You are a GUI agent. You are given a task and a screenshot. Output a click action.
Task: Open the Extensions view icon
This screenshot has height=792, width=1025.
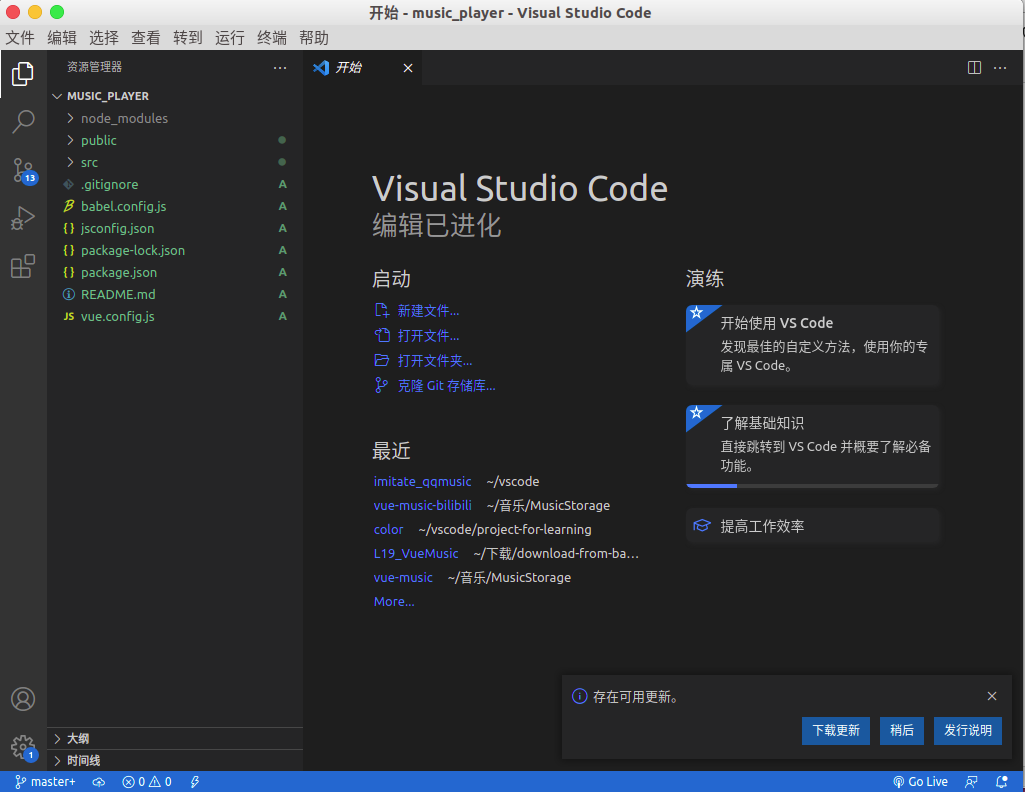point(23,266)
